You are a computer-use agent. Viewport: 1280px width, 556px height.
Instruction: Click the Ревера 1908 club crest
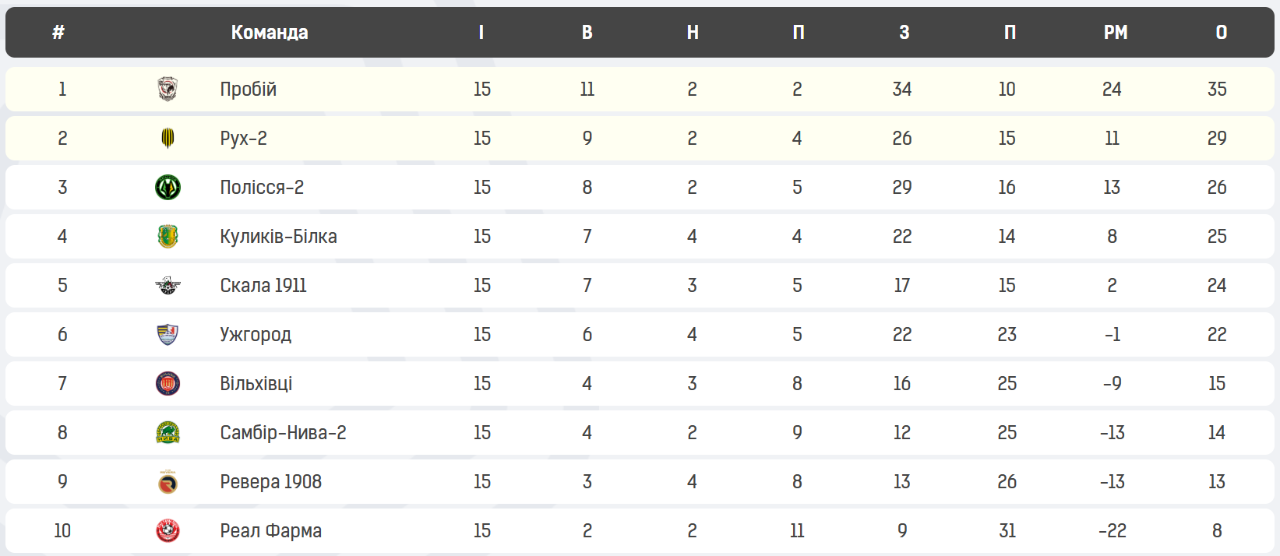tap(168, 481)
